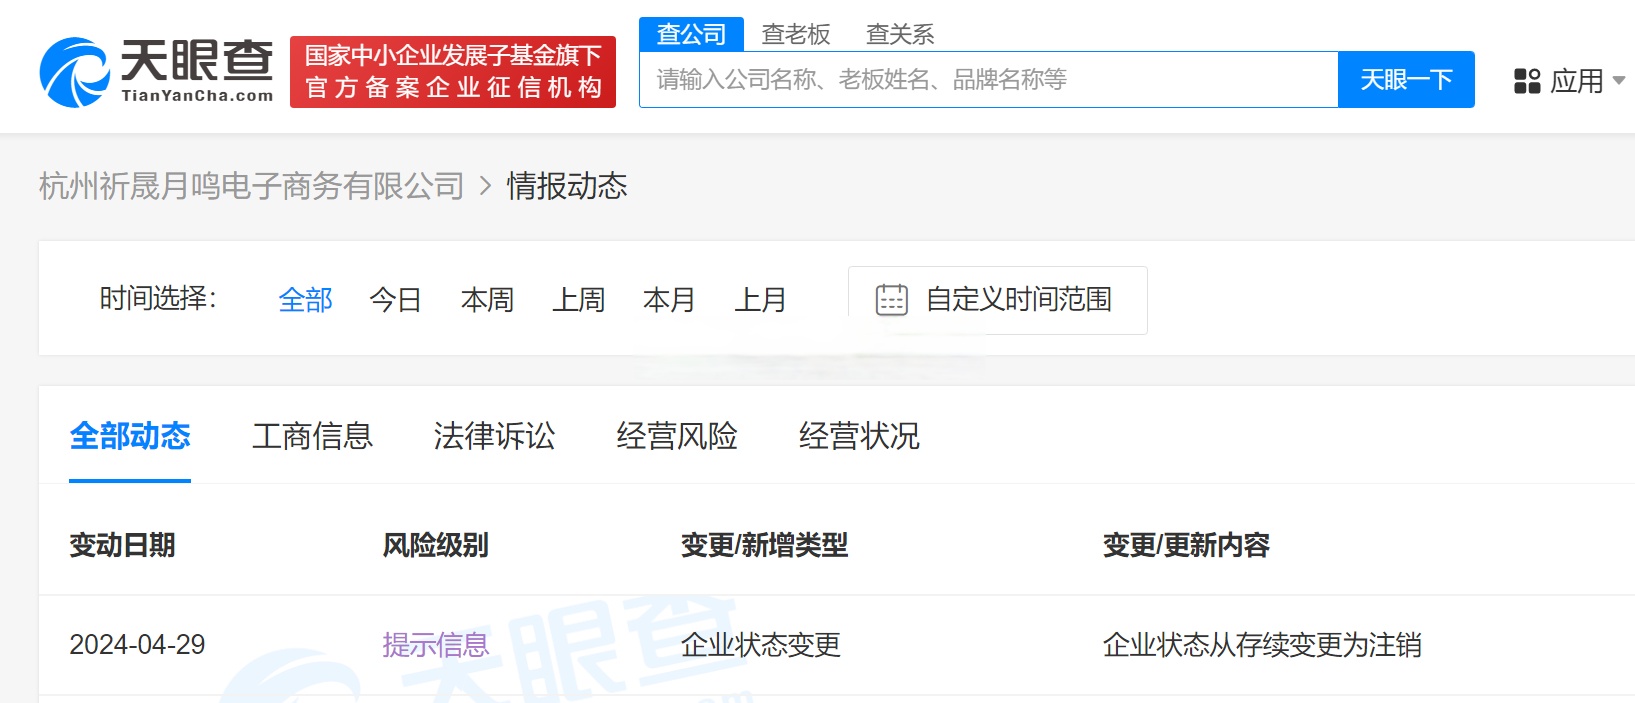The image size is (1635, 703).
Task: Filter by 上月 time range
Action: click(760, 300)
